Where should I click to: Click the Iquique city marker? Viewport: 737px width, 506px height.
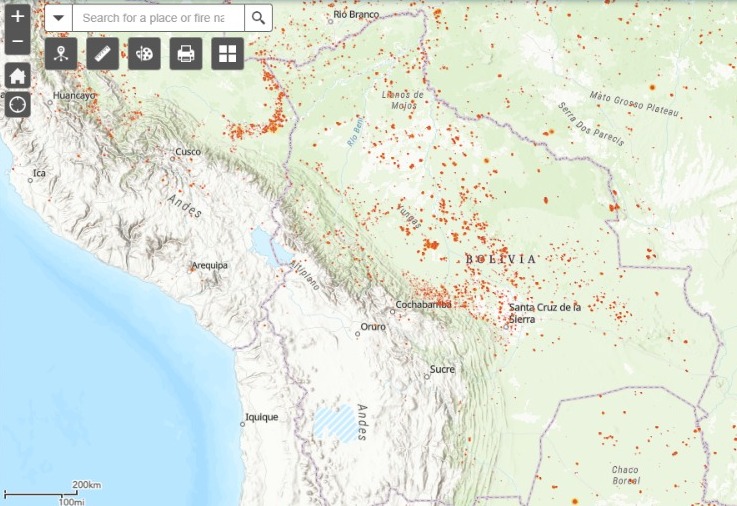[242, 424]
